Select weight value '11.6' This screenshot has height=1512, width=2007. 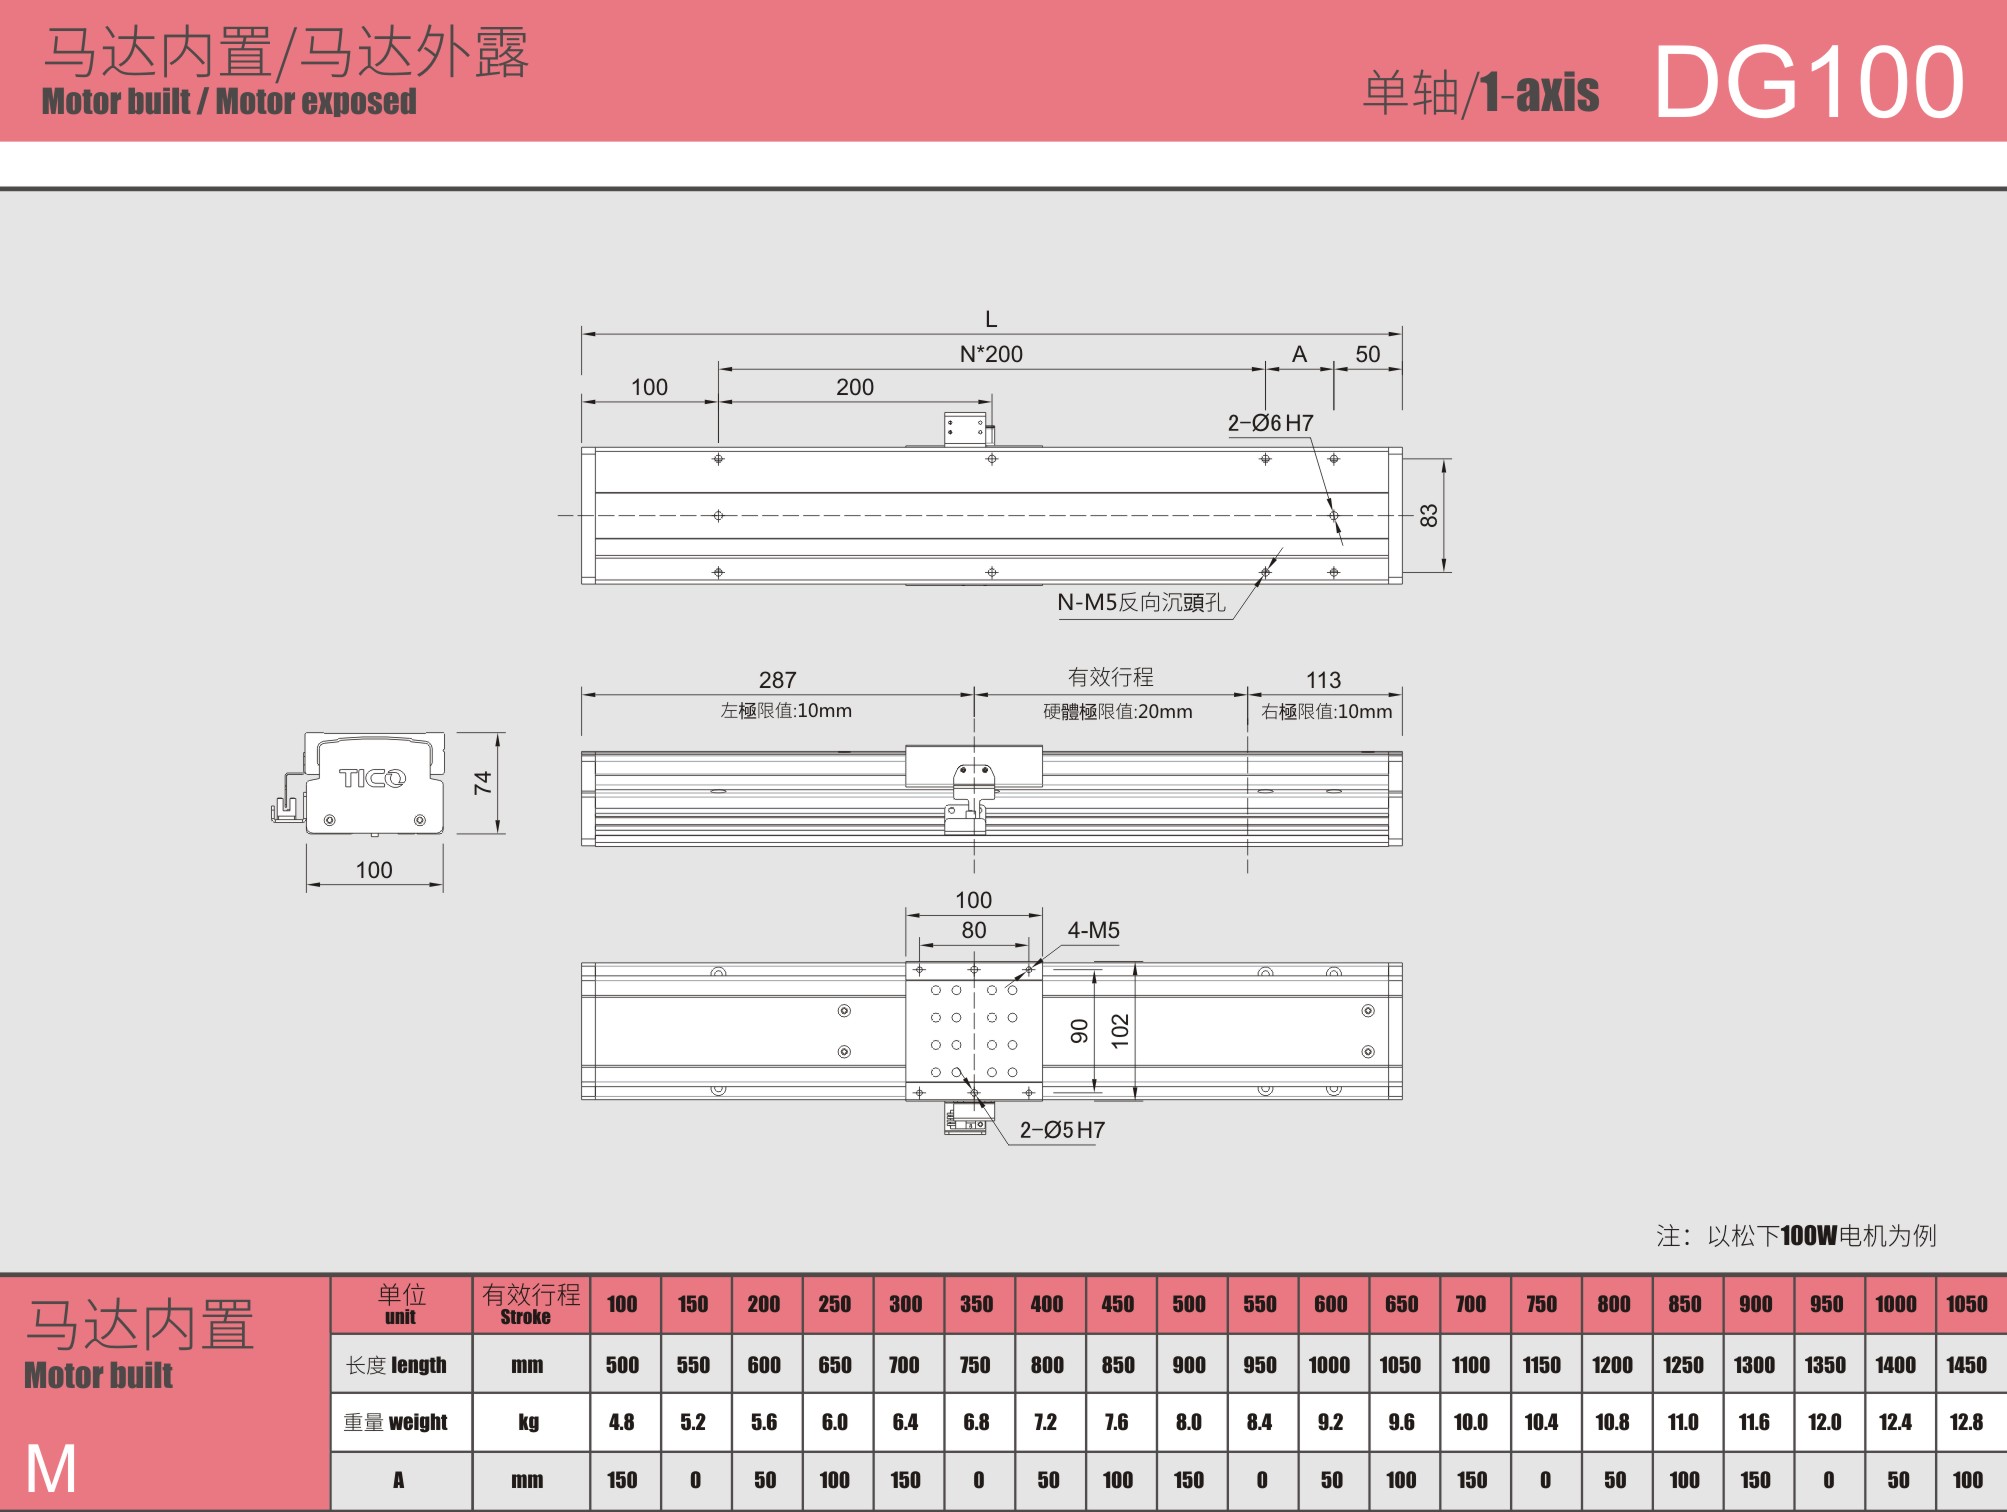tap(1754, 1422)
